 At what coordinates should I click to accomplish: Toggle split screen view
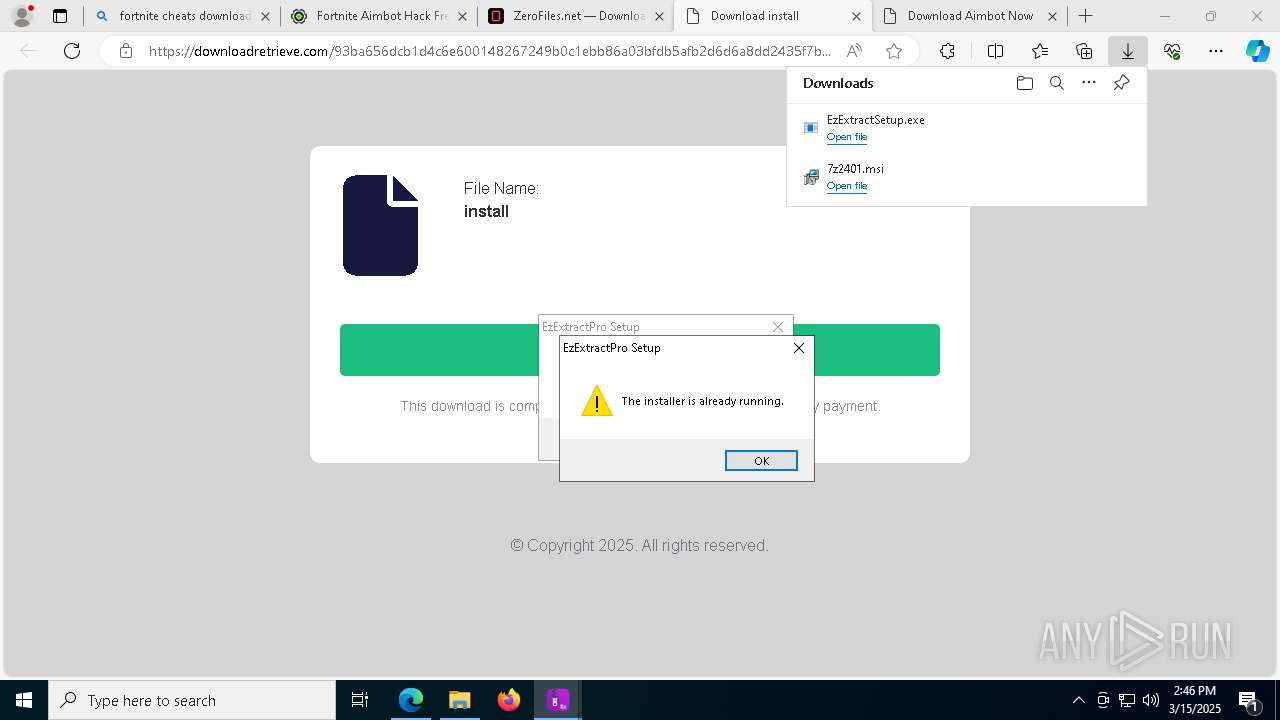995,51
